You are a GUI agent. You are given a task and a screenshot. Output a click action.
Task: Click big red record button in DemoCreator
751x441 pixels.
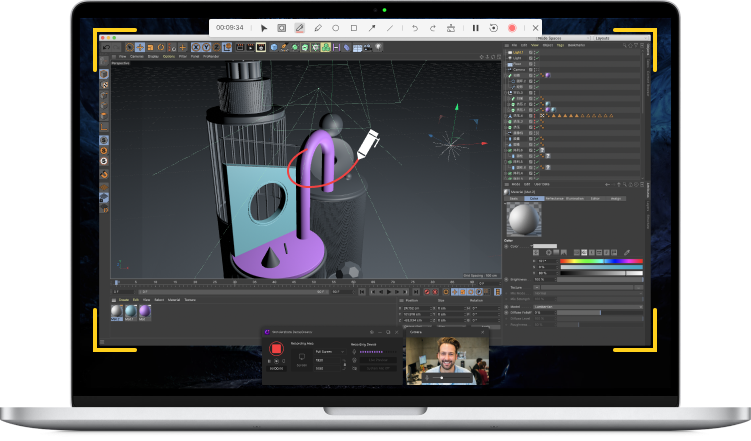tap(276, 348)
